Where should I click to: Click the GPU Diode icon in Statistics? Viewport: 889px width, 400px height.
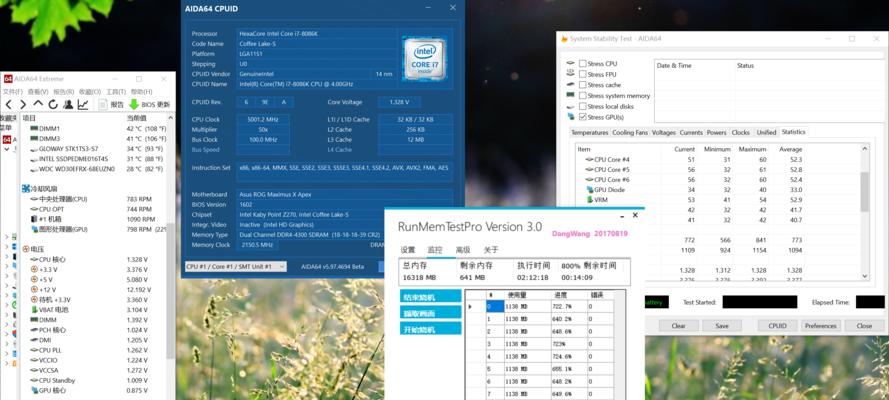pos(590,190)
